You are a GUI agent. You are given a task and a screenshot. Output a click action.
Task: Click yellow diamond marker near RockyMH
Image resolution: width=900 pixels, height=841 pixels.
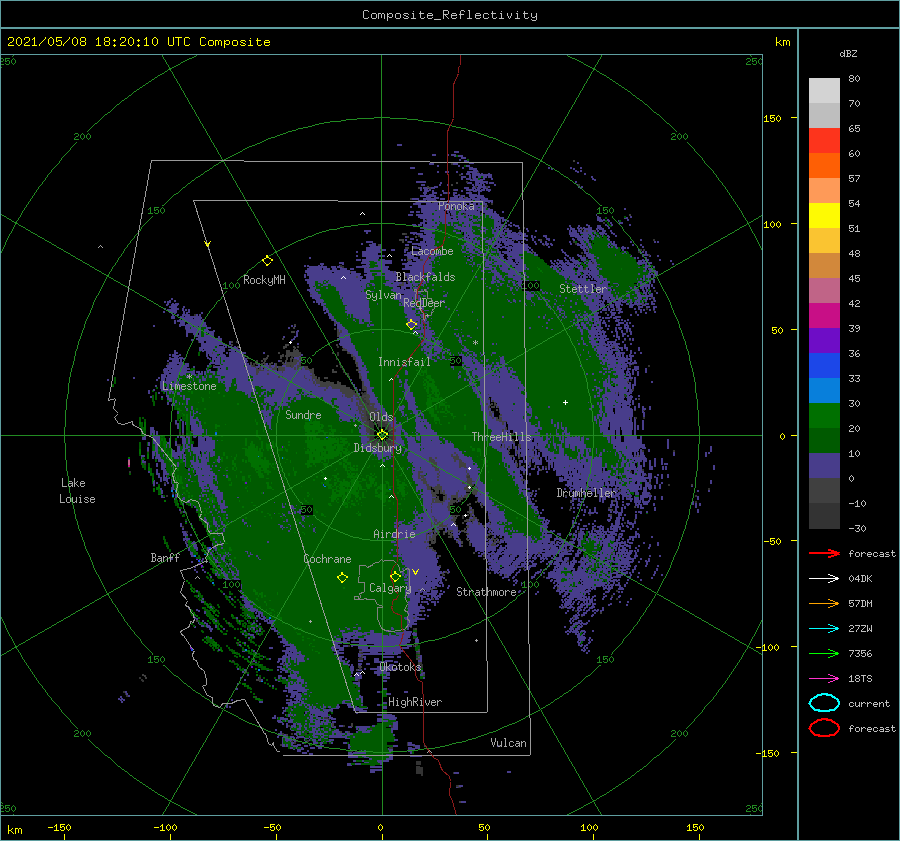pos(267,261)
